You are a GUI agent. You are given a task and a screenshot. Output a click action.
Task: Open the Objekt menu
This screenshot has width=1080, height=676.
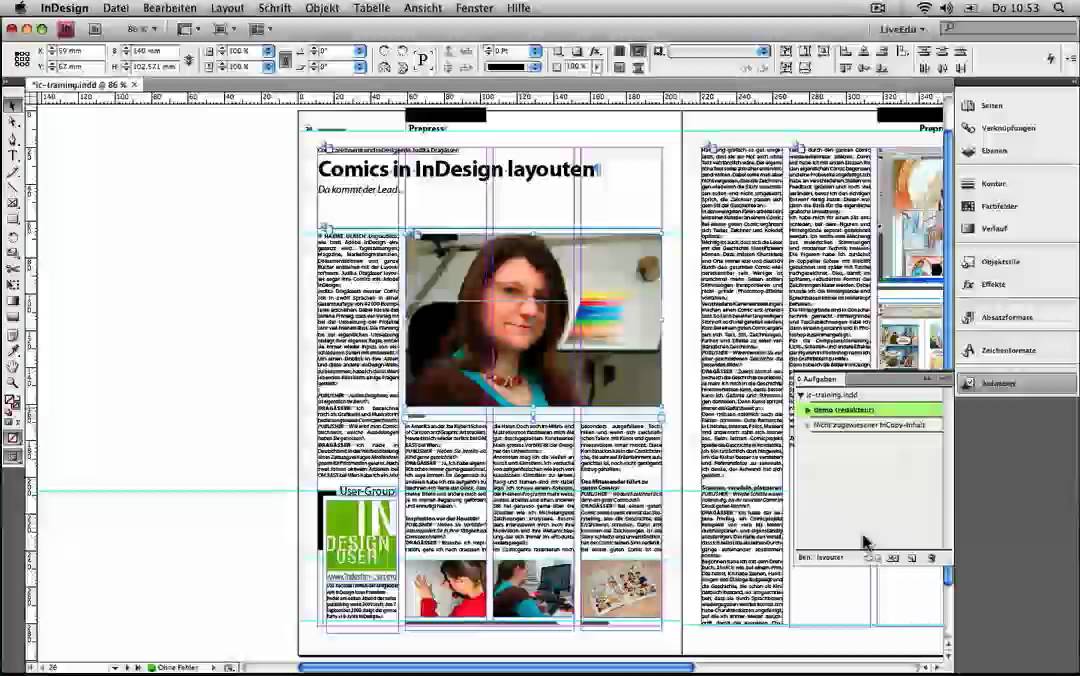[322, 8]
